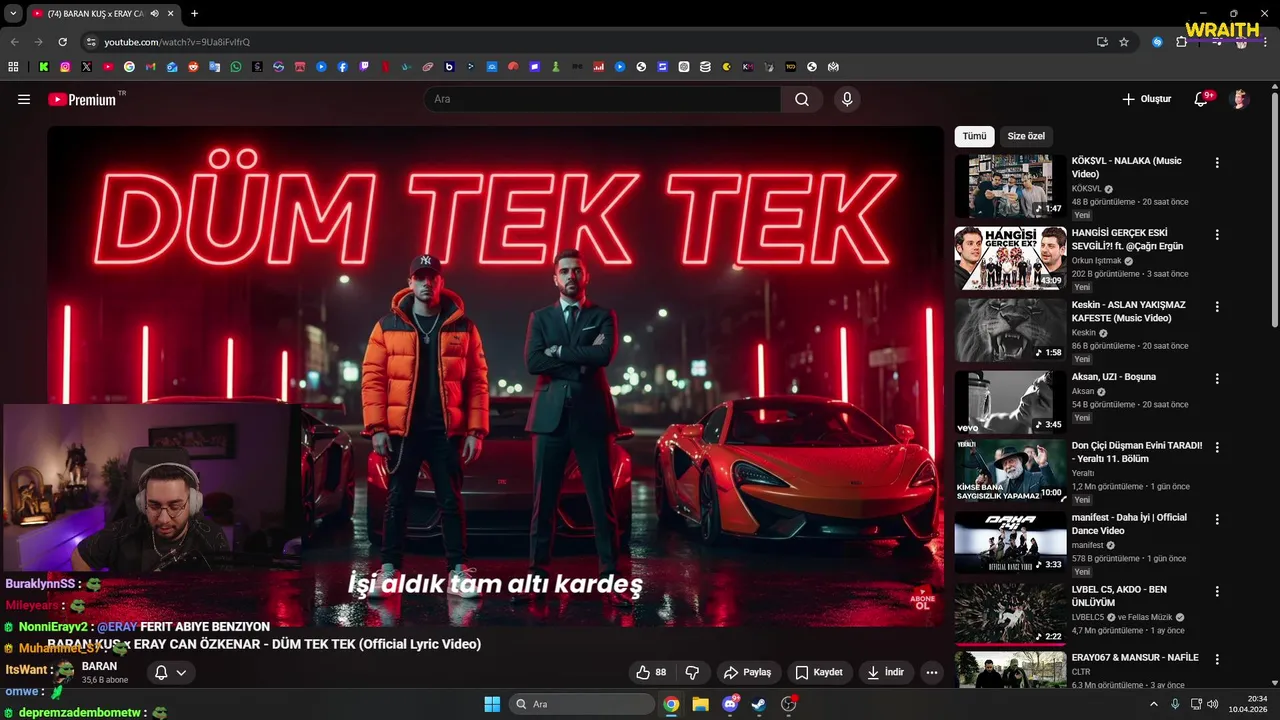Open options for Aksan, UZI - Boşuna

(x=1217, y=378)
